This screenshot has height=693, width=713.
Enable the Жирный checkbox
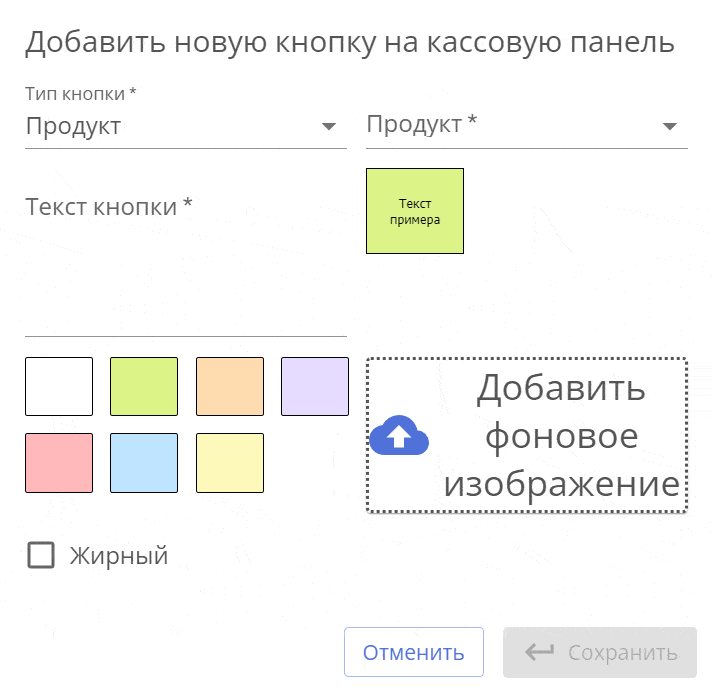coord(41,555)
